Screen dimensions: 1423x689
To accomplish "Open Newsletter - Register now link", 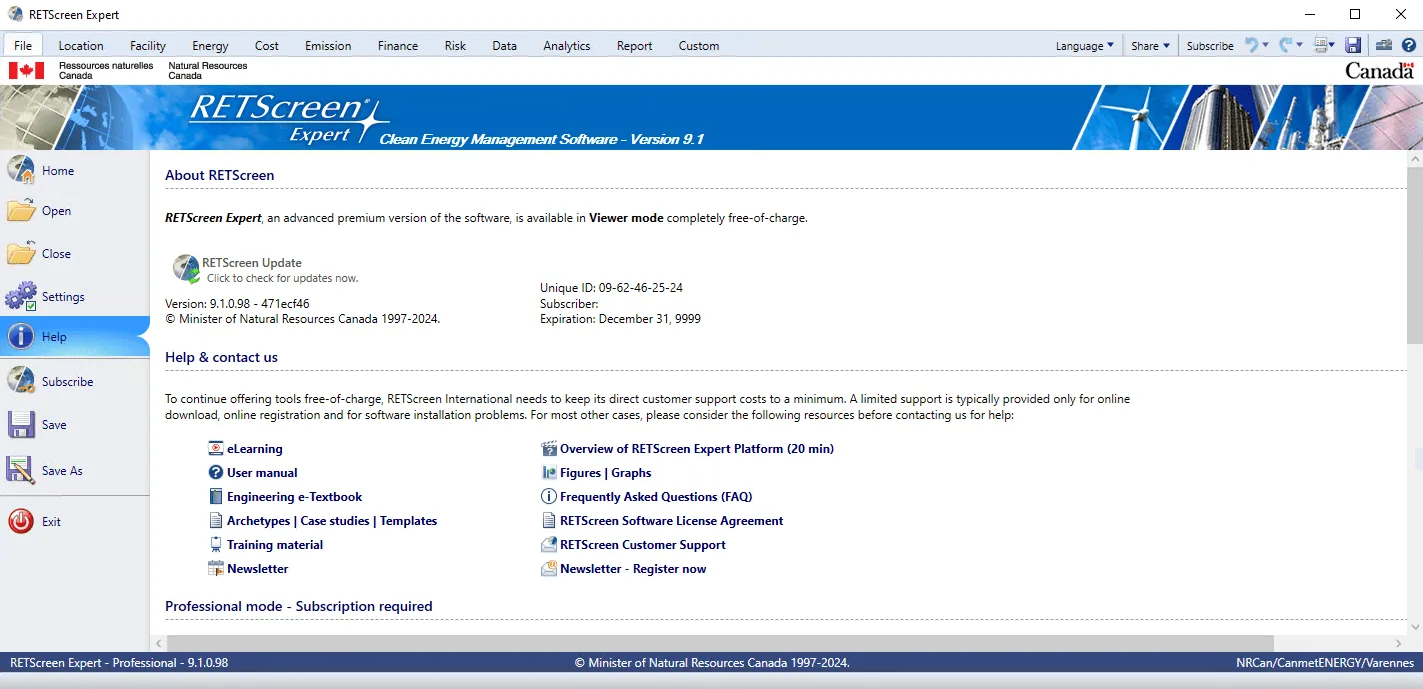I will pyautogui.click(x=633, y=569).
